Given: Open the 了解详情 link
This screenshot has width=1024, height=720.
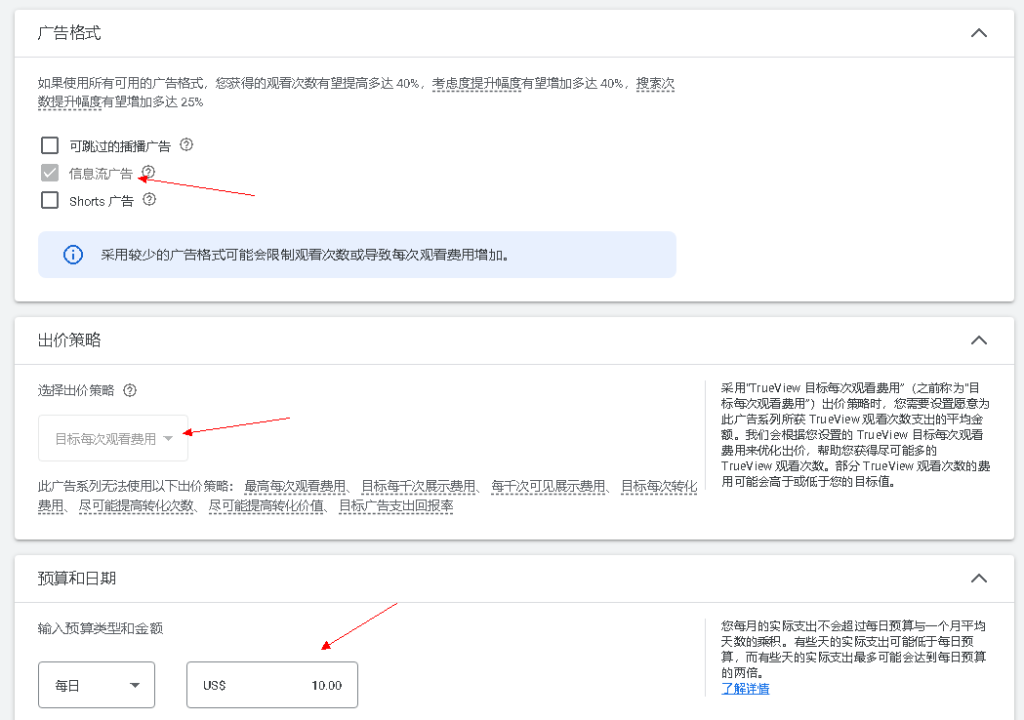Looking at the screenshot, I should pos(745,689).
